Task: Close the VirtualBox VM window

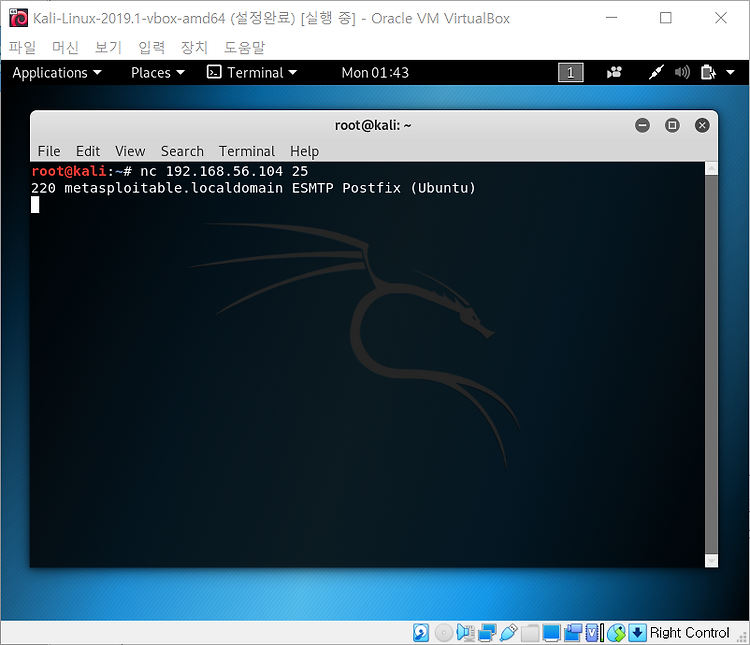Action: pos(721,18)
